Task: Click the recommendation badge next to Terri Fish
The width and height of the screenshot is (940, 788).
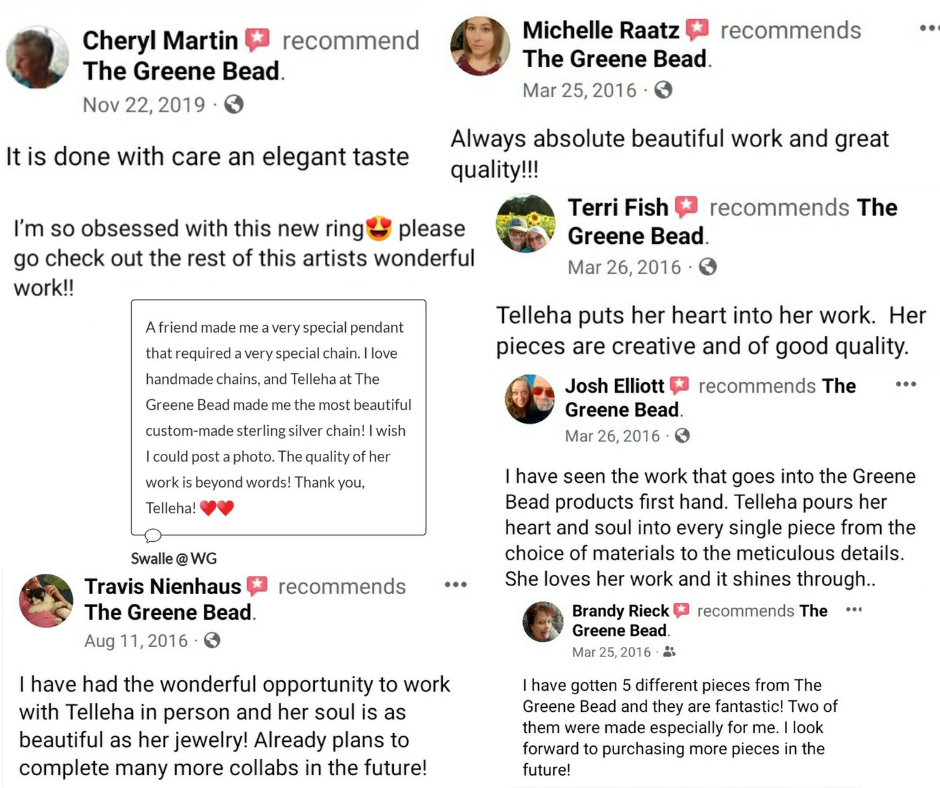Action: tap(686, 208)
